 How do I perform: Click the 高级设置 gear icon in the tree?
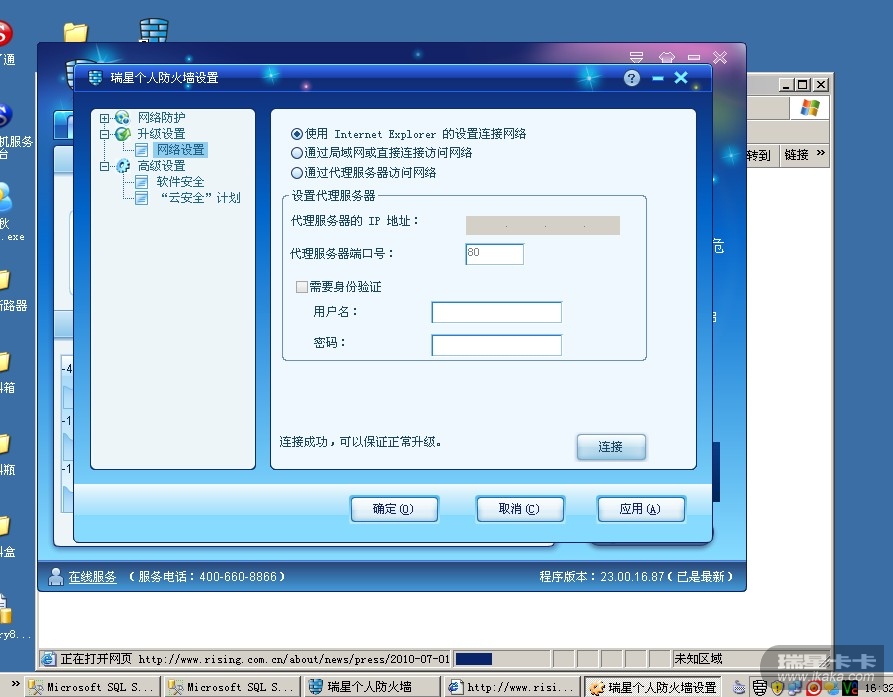(x=122, y=166)
